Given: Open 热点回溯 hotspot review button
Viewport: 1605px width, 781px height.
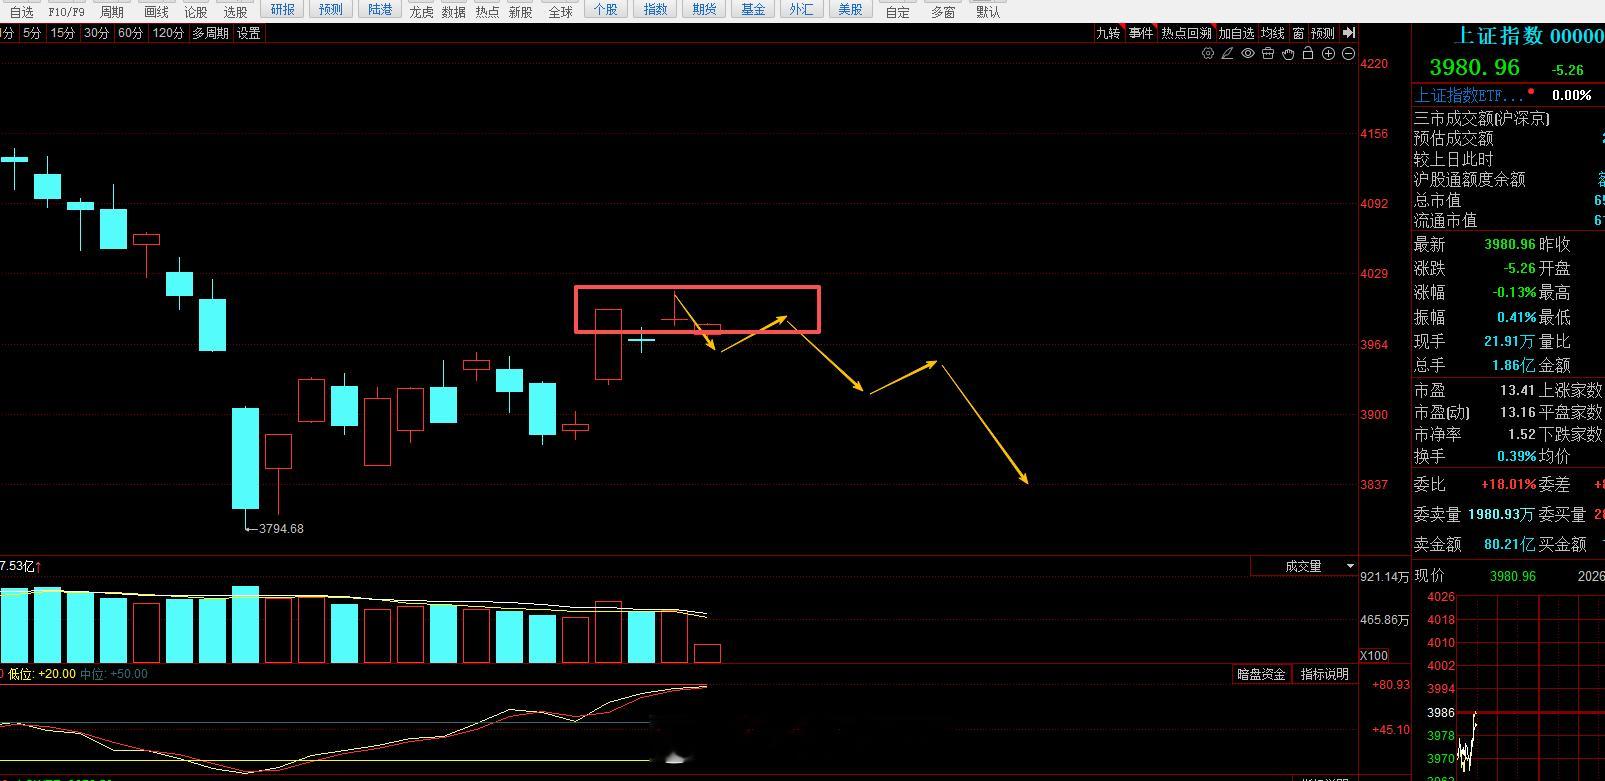Looking at the screenshot, I should [1186, 33].
